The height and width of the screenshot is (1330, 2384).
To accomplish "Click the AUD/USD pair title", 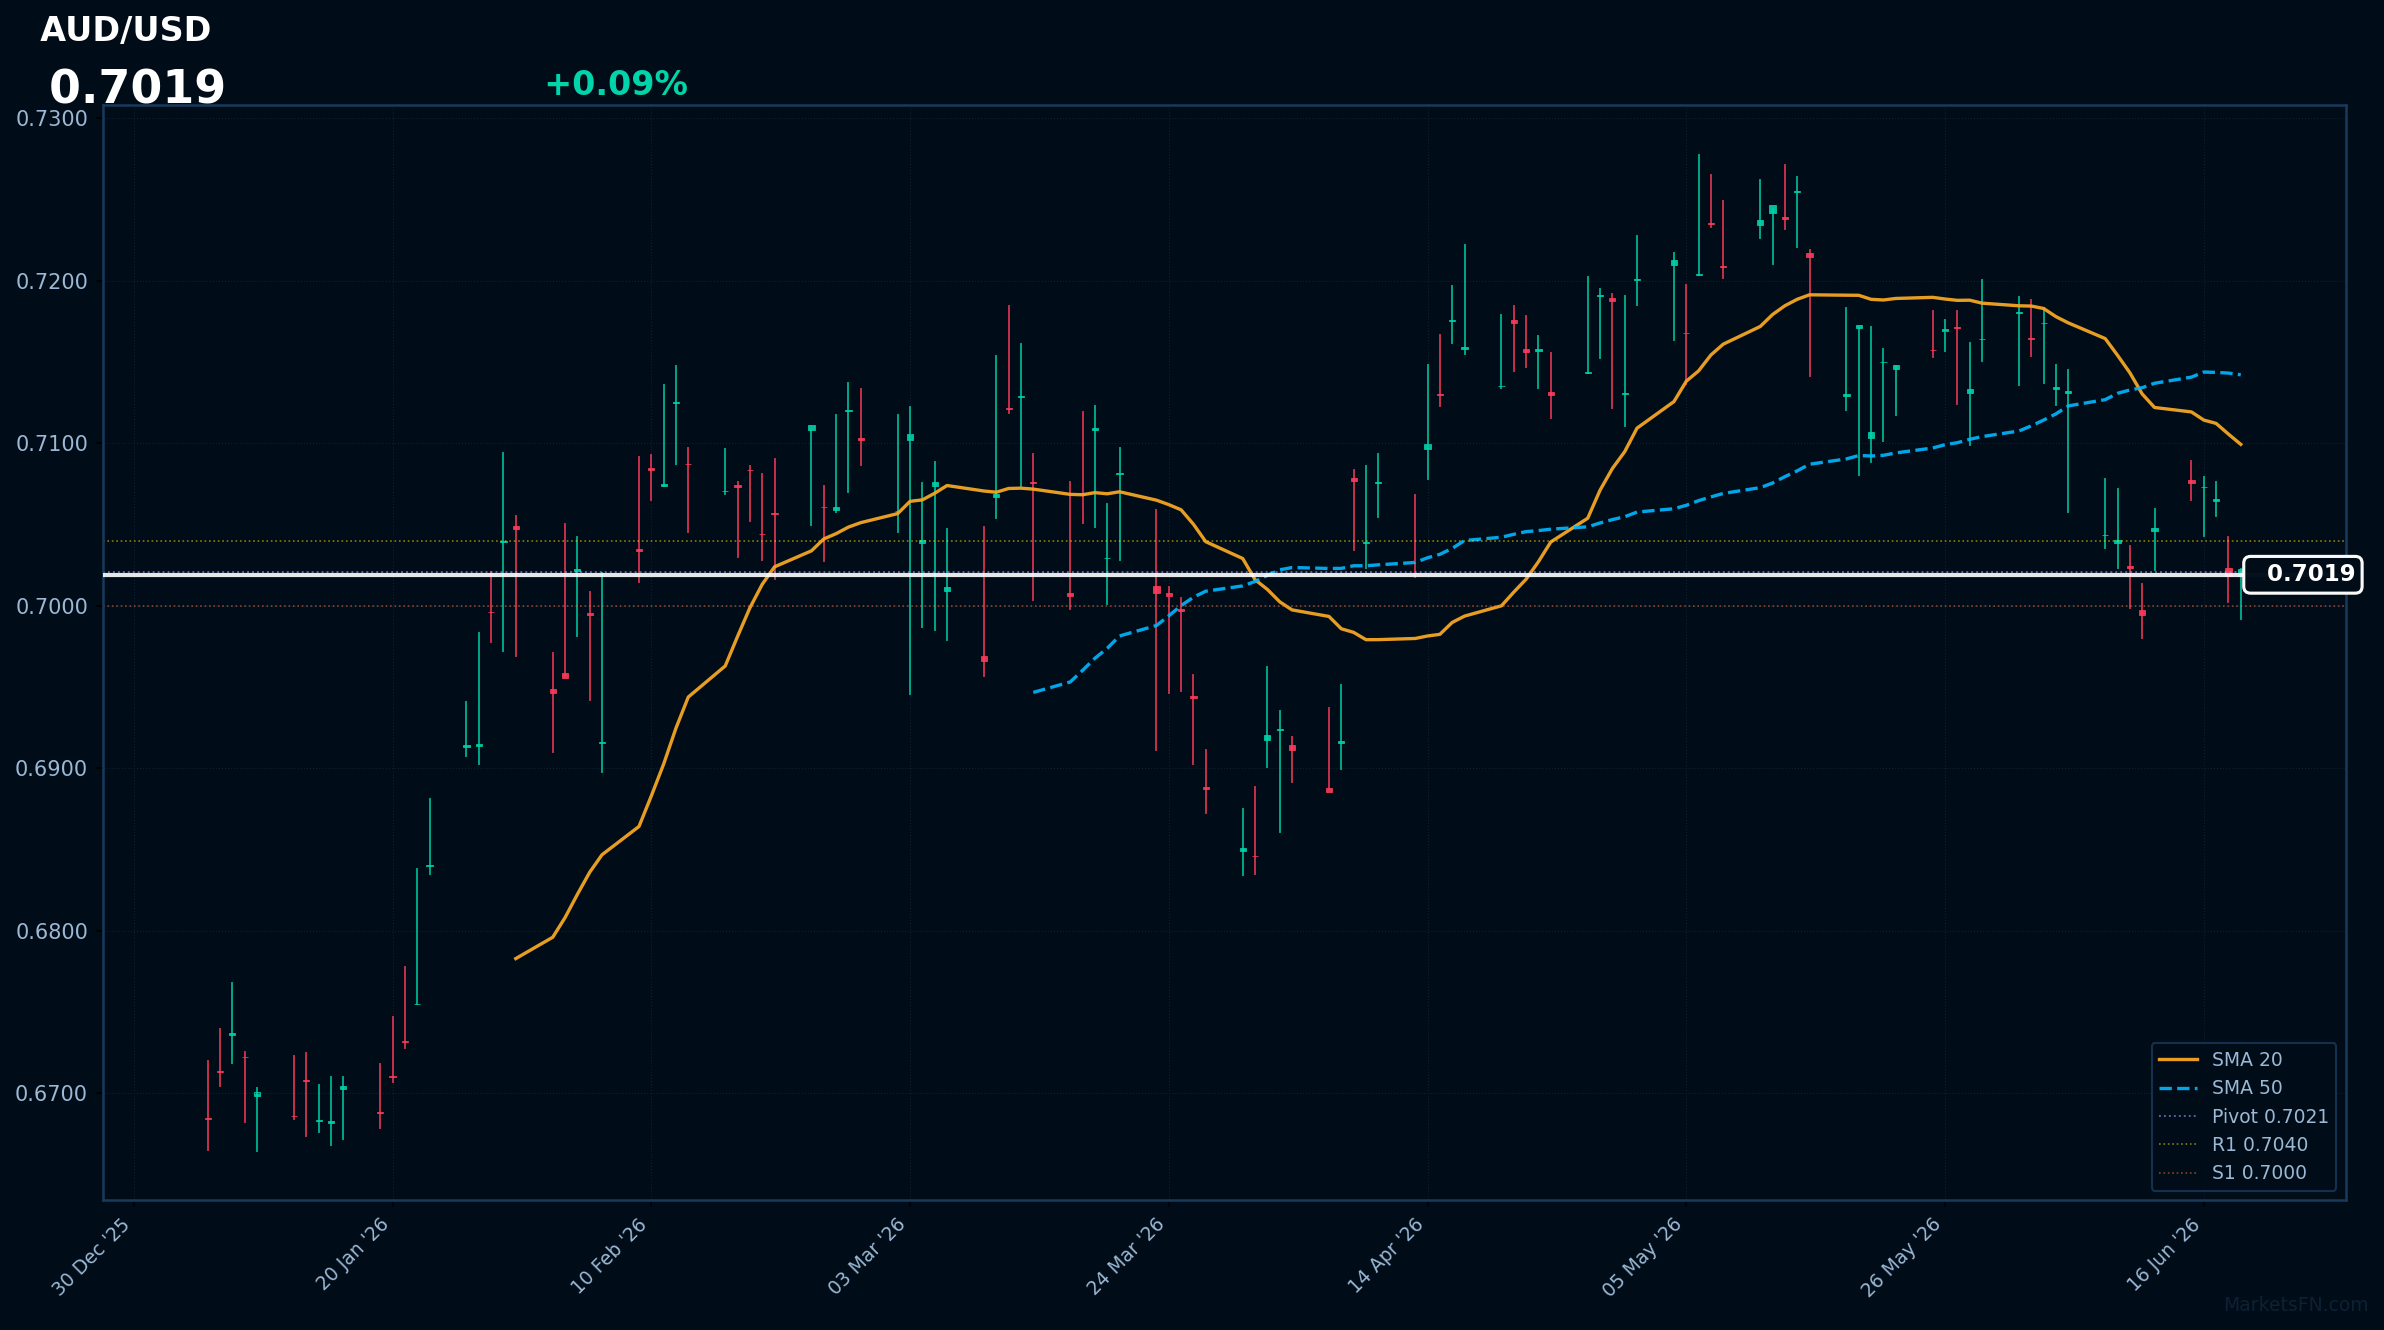I will coord(125,30).
